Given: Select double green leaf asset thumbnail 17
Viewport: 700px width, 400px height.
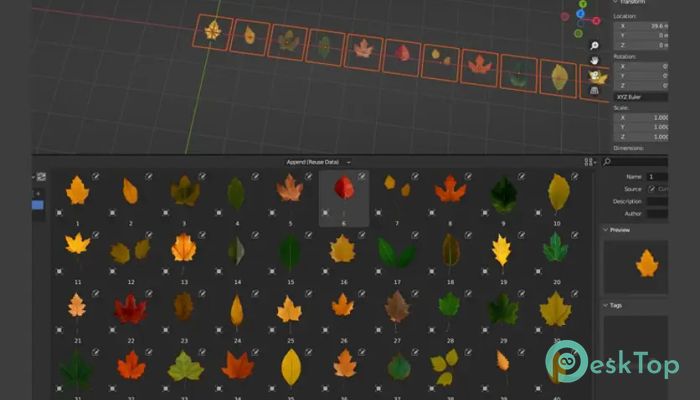Looking at the screenshot, I should coord(397,252).
